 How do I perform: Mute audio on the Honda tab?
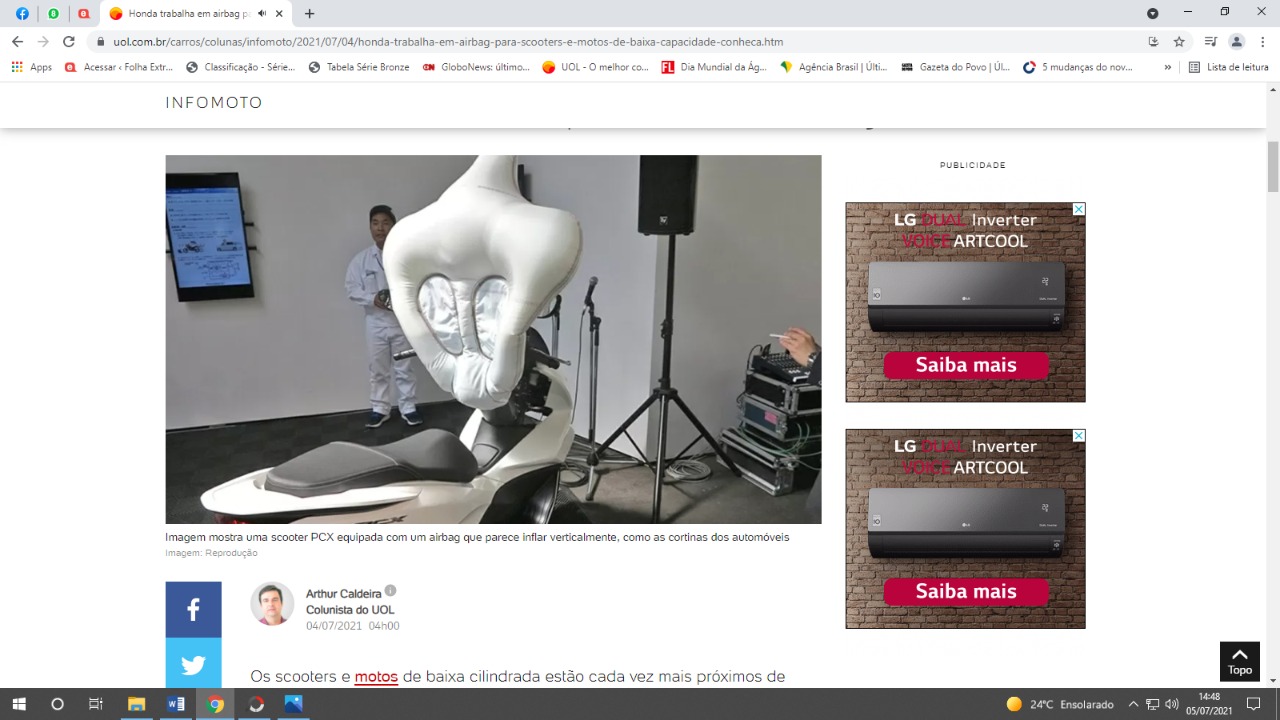point(262,14)
